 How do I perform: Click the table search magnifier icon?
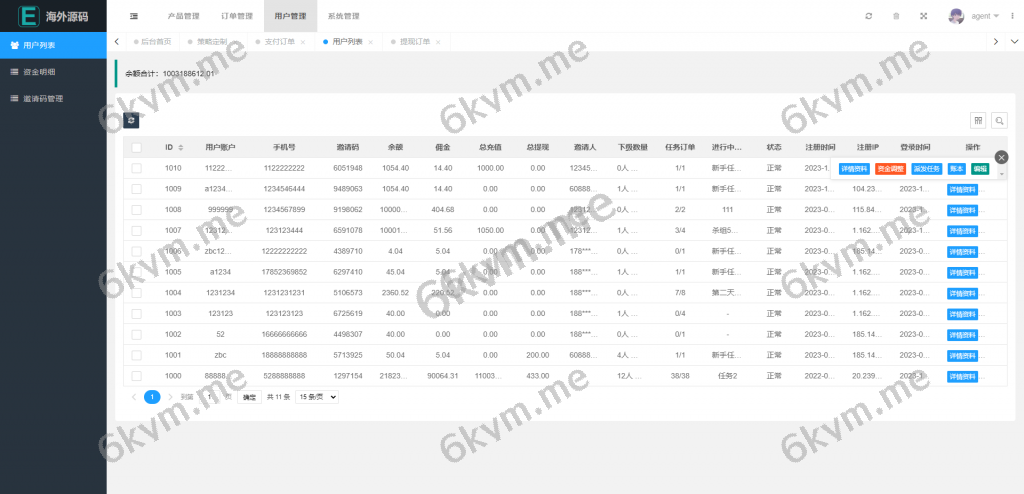(999, 120)
